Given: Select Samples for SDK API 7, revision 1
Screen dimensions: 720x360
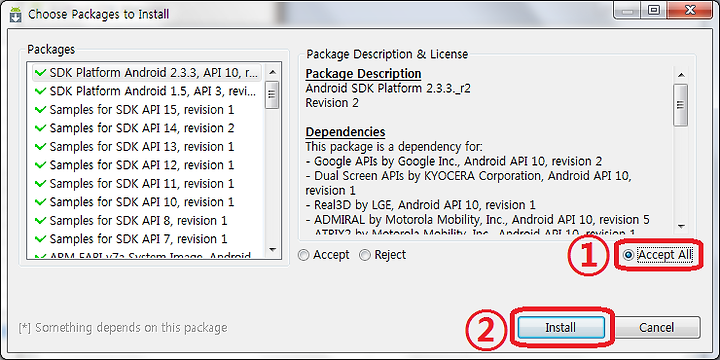Looking at the screenshot, I should coord(147,239).
